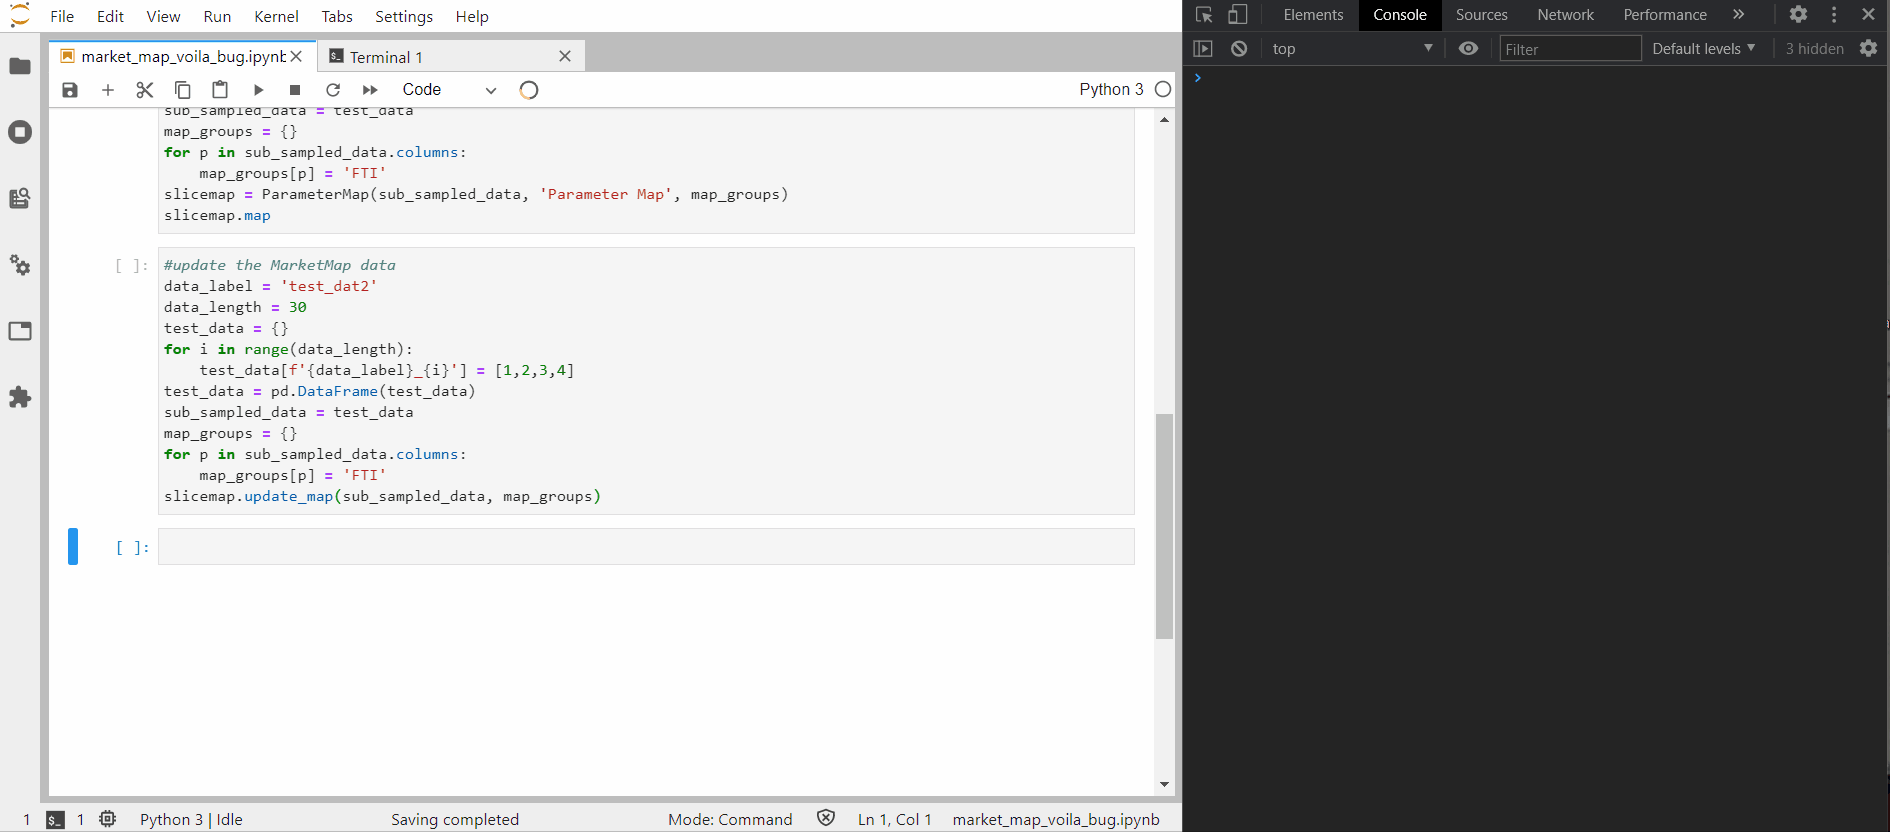The image size is (1890, 832).
Task: Open the Extension Manager puzzle icon
Action: pyautogui.click(x=20, y=397)
